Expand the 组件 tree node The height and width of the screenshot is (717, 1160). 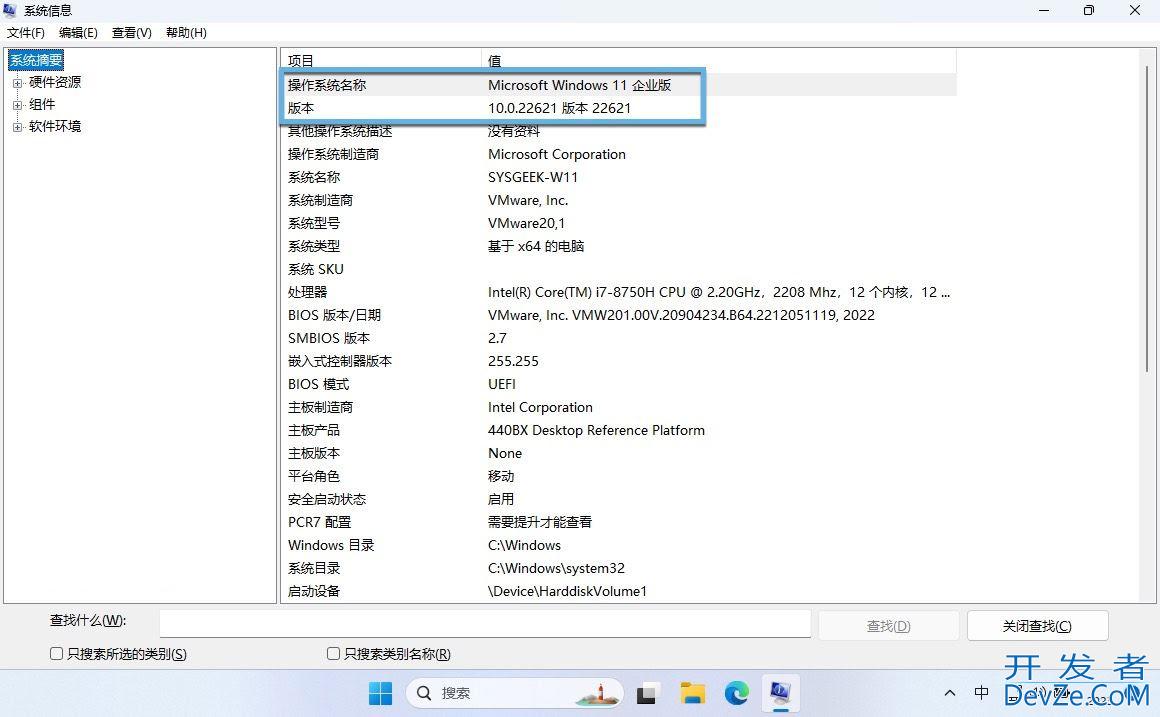click(17, 105)
